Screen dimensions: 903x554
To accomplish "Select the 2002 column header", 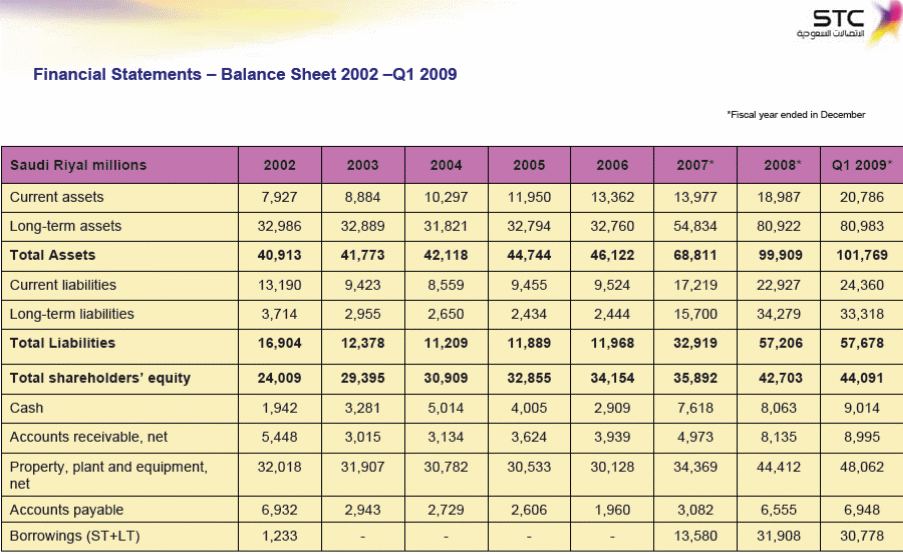I will click(280, 165).
